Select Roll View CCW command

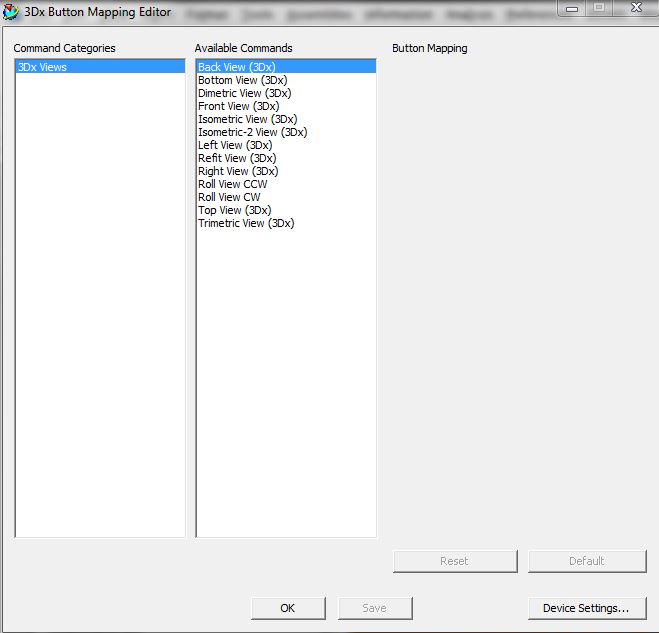pyautogui.click(x=286, y=184)
